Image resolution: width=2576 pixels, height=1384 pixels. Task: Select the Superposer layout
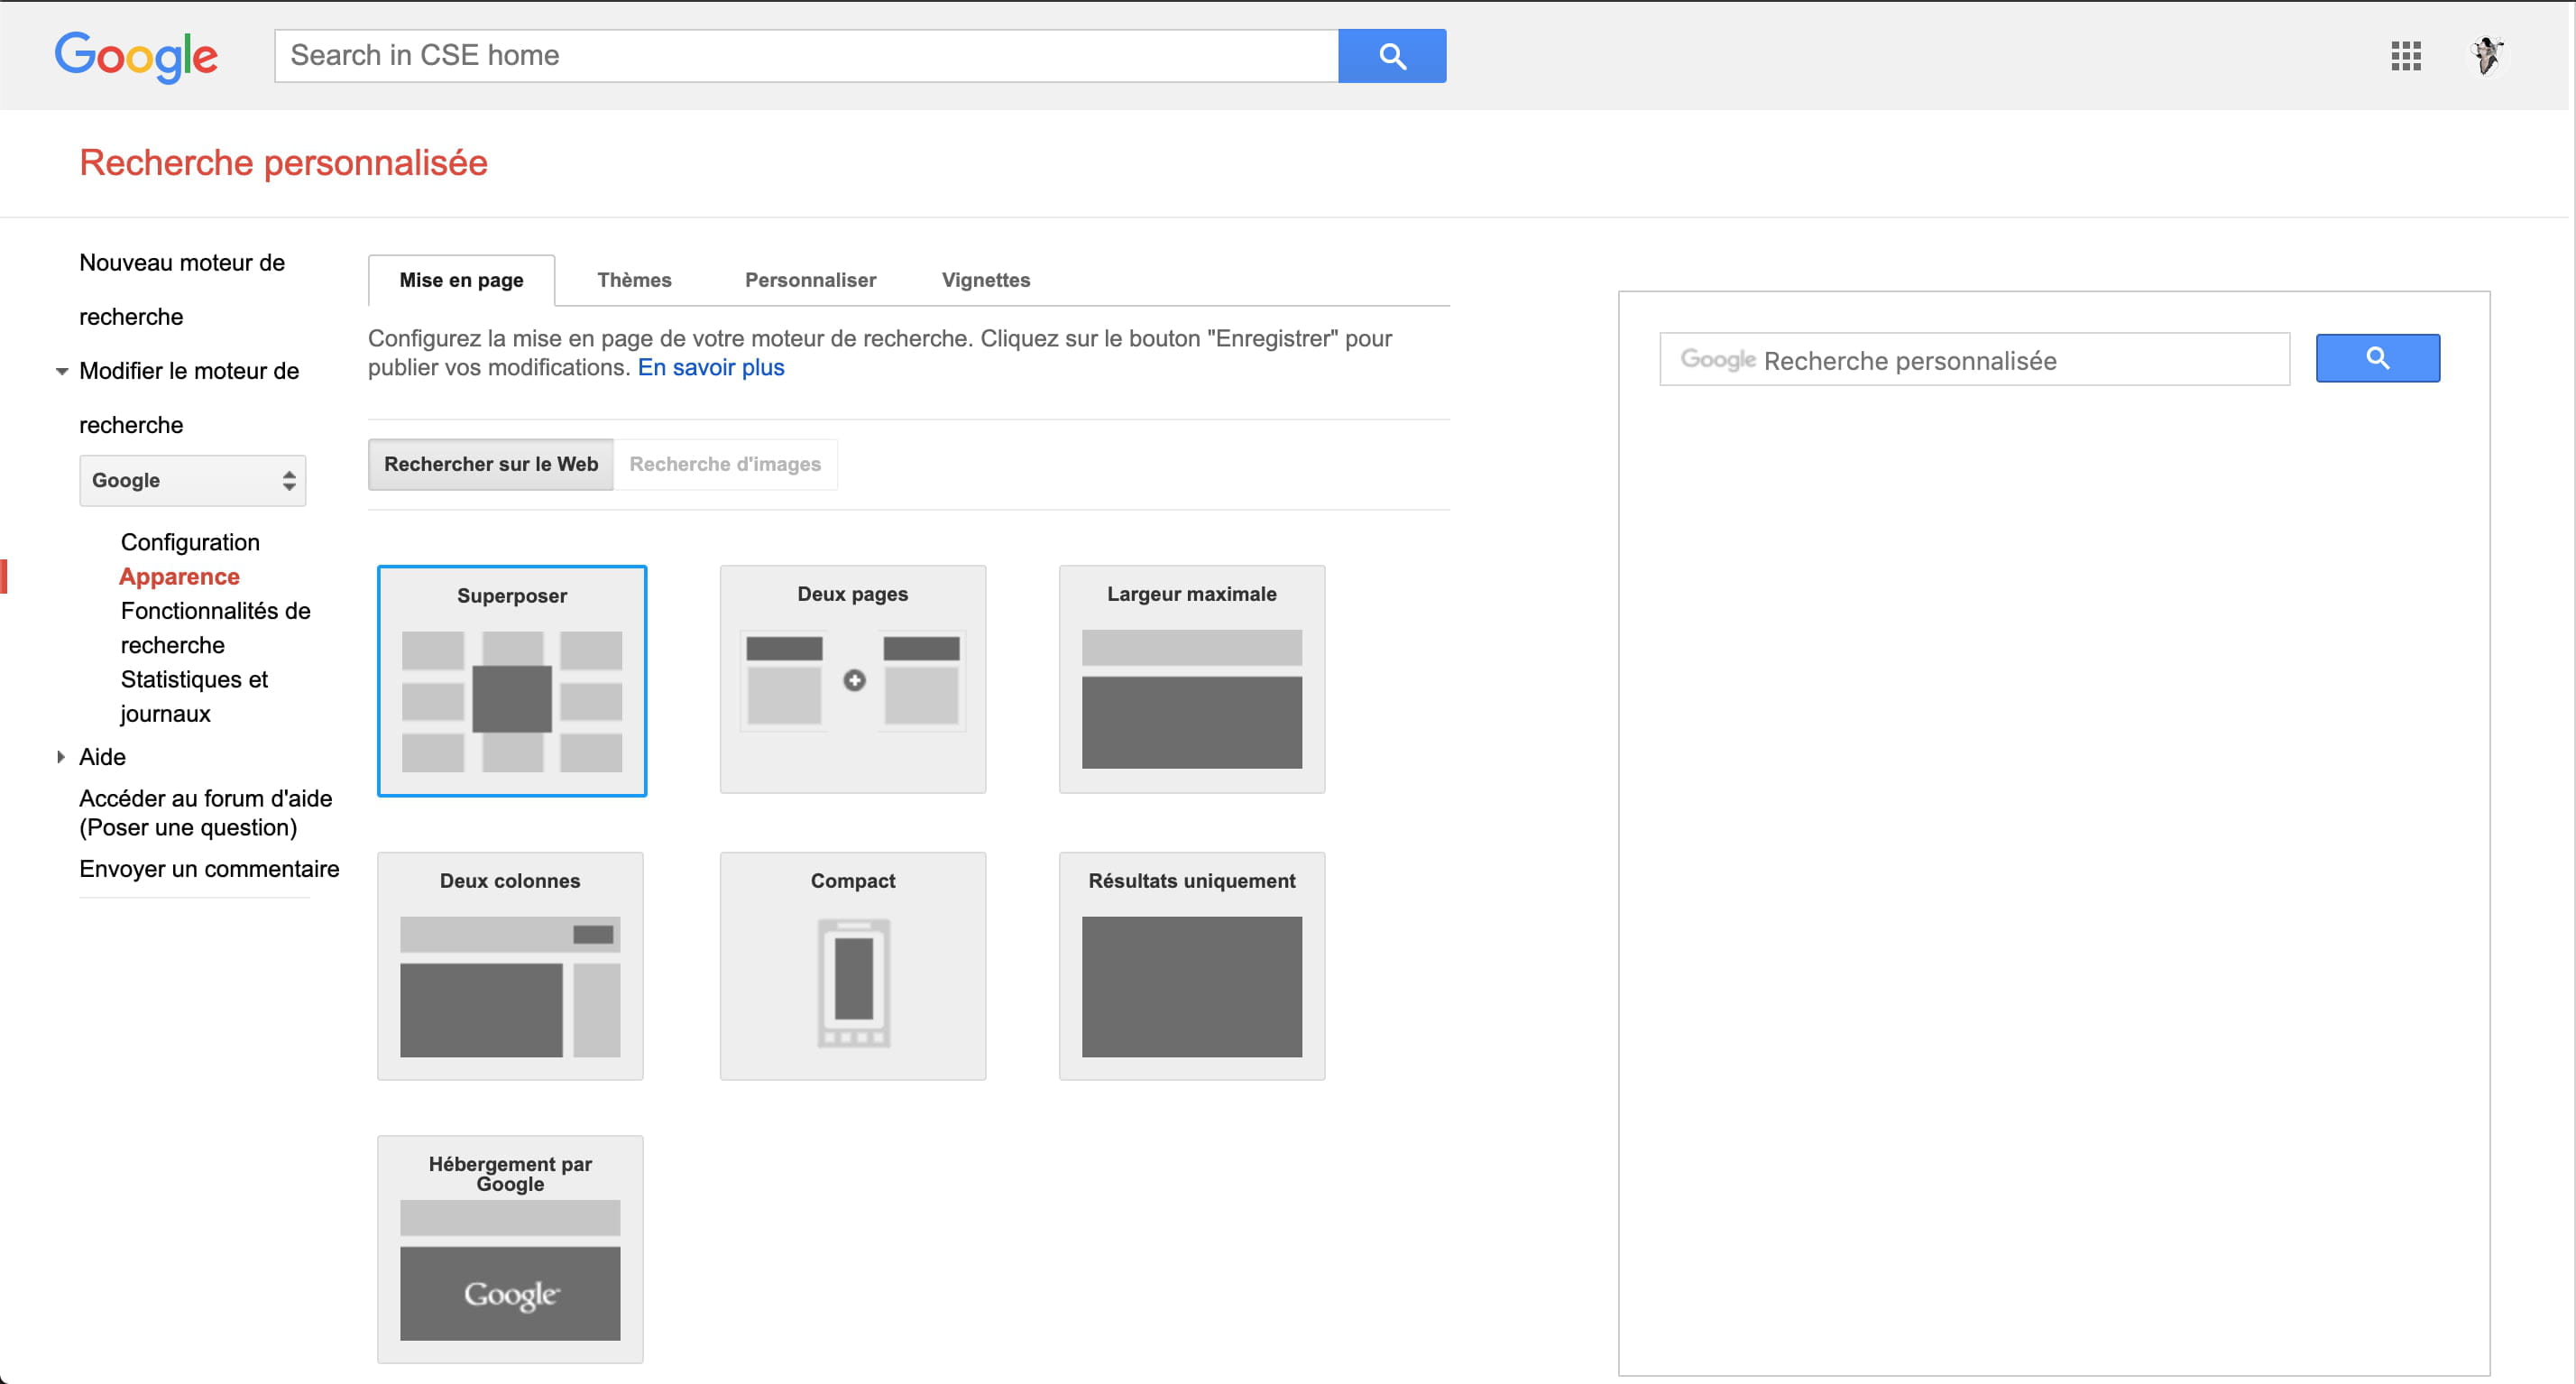point(512,681)
